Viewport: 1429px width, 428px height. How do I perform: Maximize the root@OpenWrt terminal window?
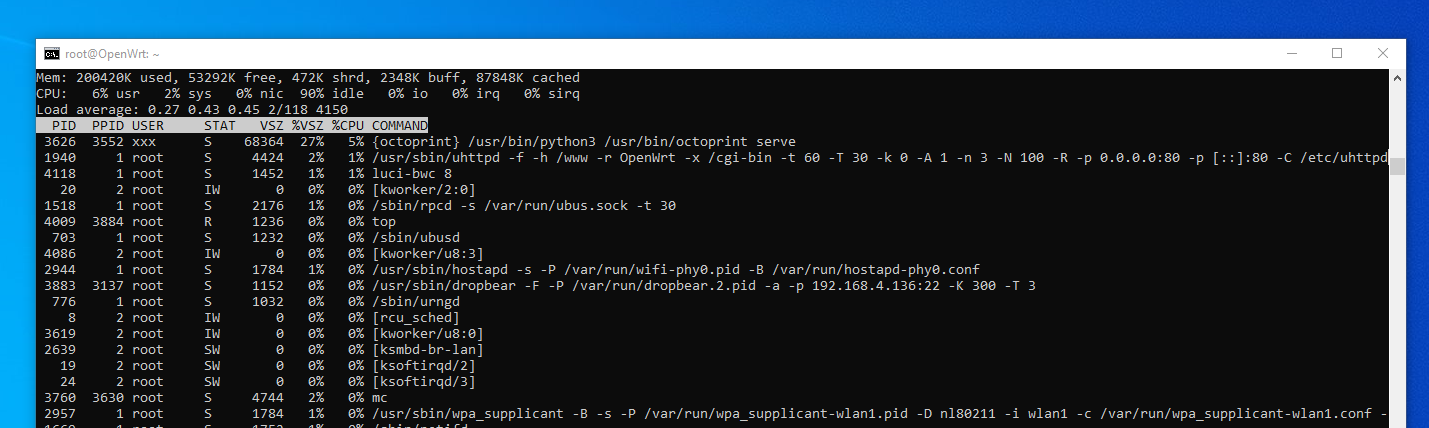1337,54
